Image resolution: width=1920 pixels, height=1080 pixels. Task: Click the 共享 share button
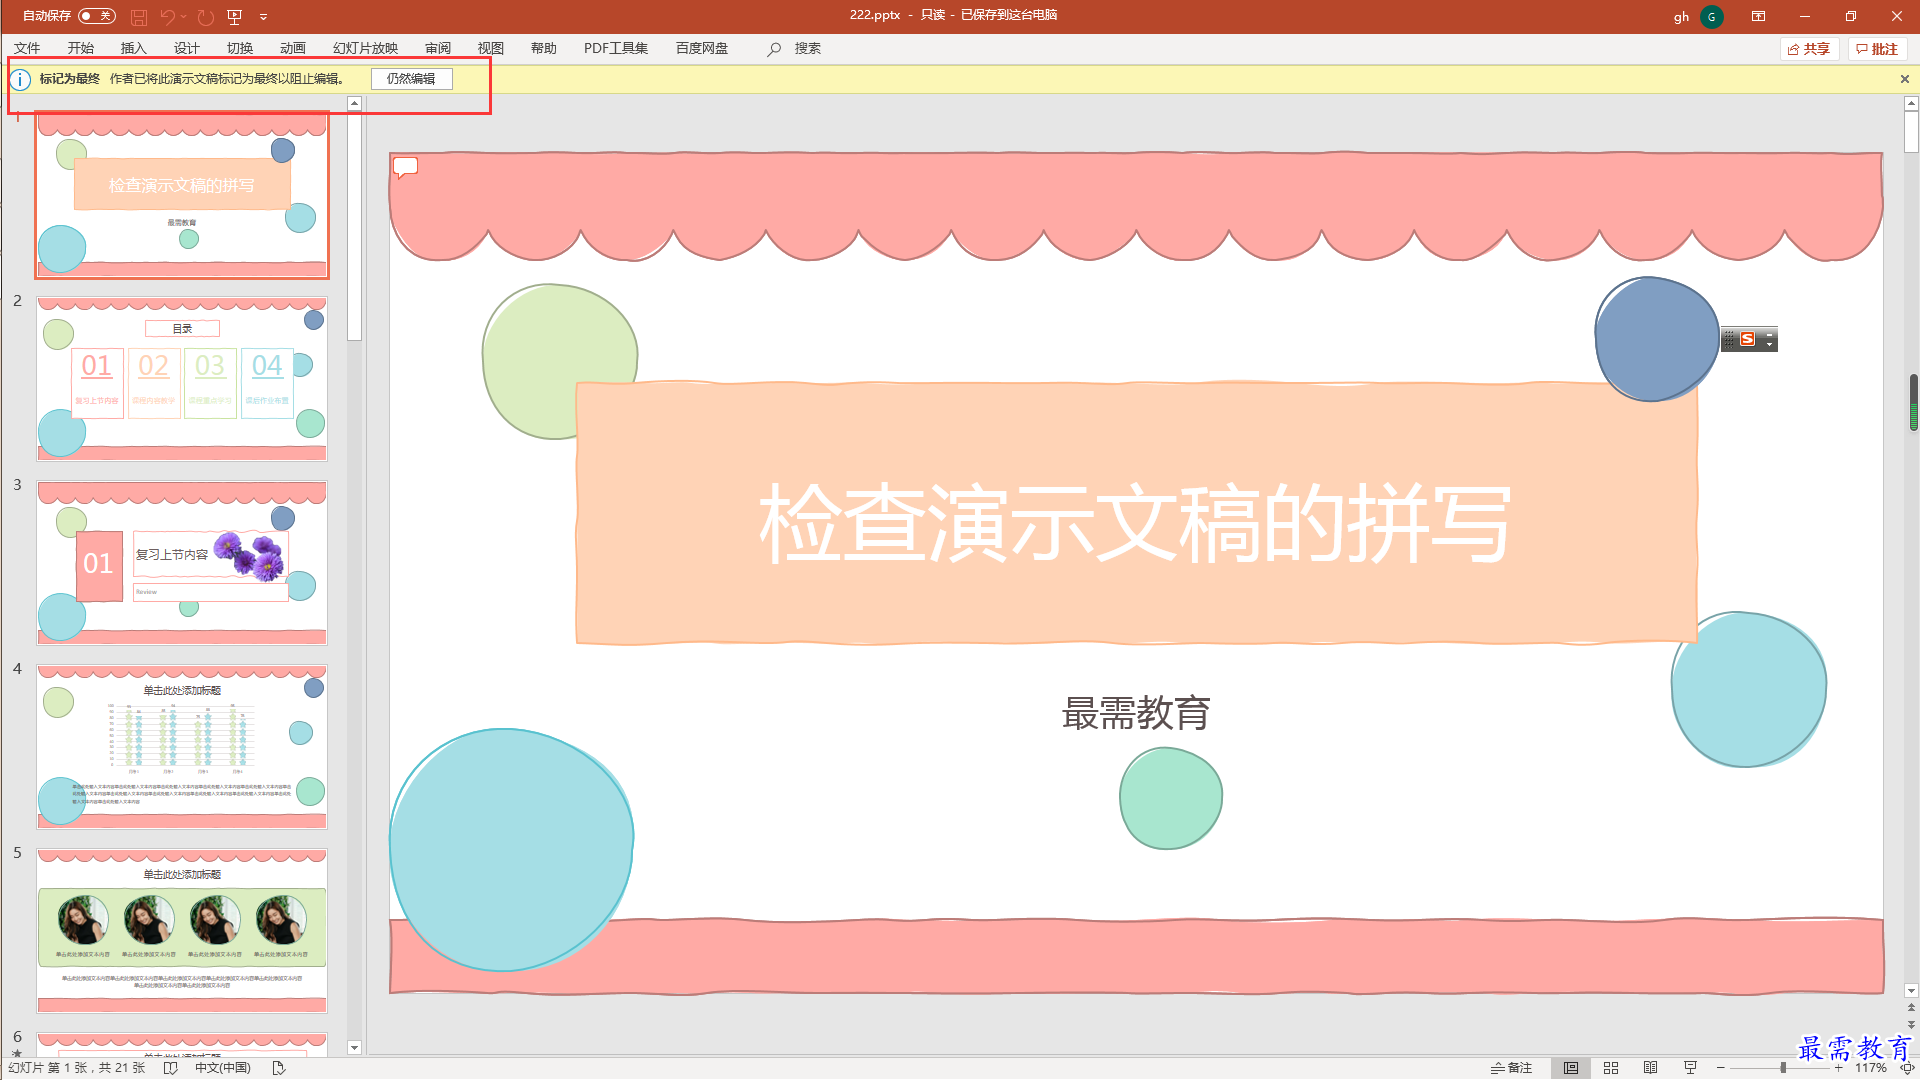tap(1809, 49)
